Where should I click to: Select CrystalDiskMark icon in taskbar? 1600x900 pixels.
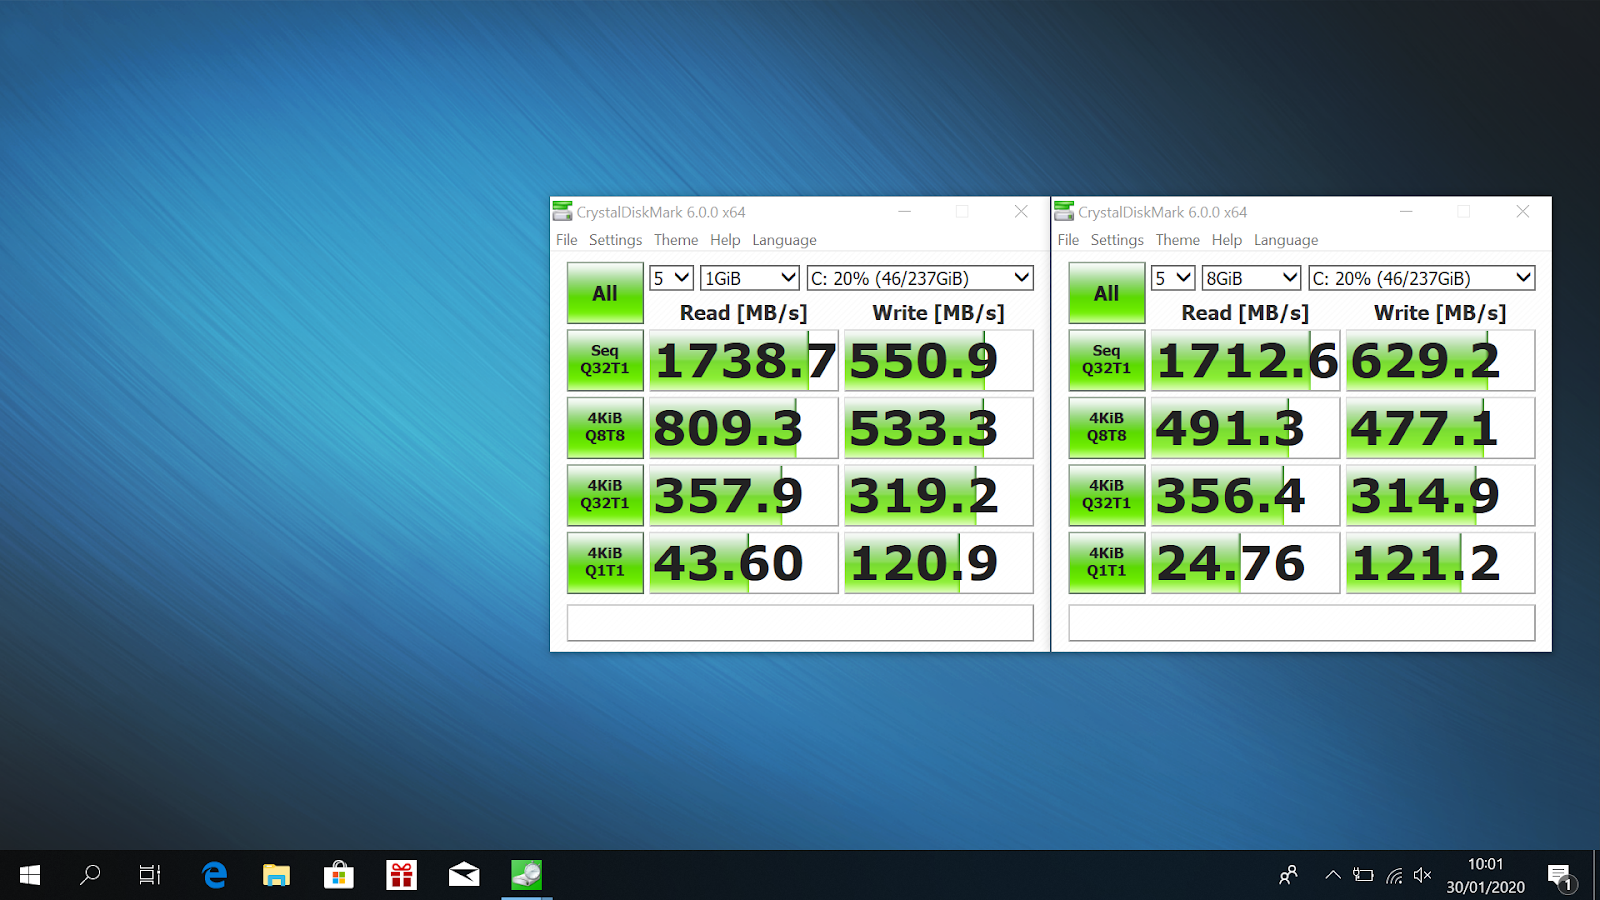tap(526, 875)
